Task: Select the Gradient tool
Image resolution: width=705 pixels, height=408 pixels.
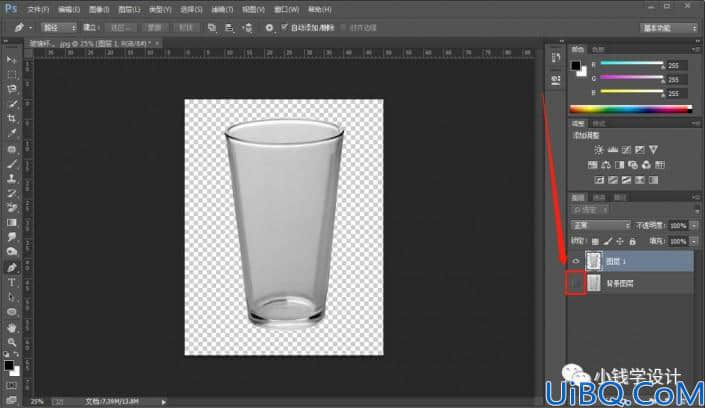Action: point(12,223)
